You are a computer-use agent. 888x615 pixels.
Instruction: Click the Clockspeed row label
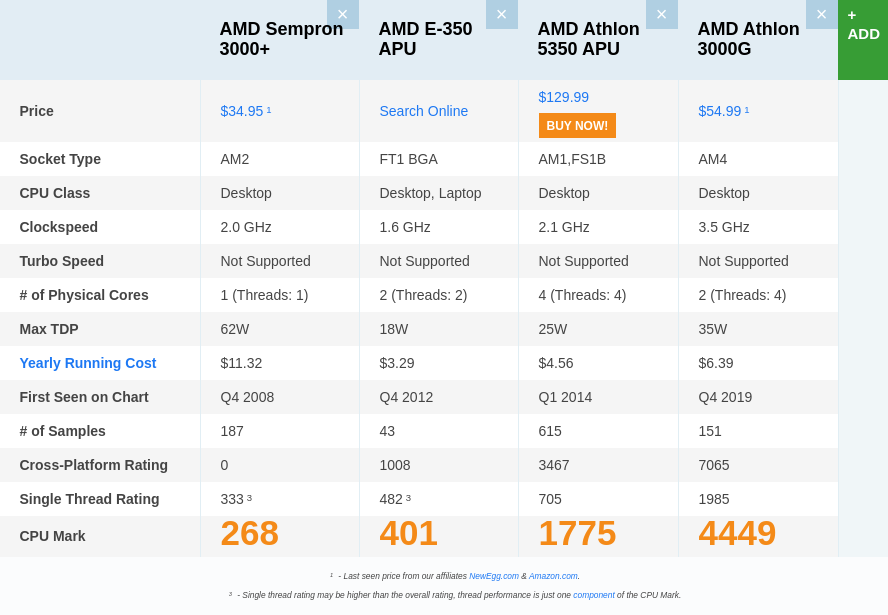(x=59, y=227)
